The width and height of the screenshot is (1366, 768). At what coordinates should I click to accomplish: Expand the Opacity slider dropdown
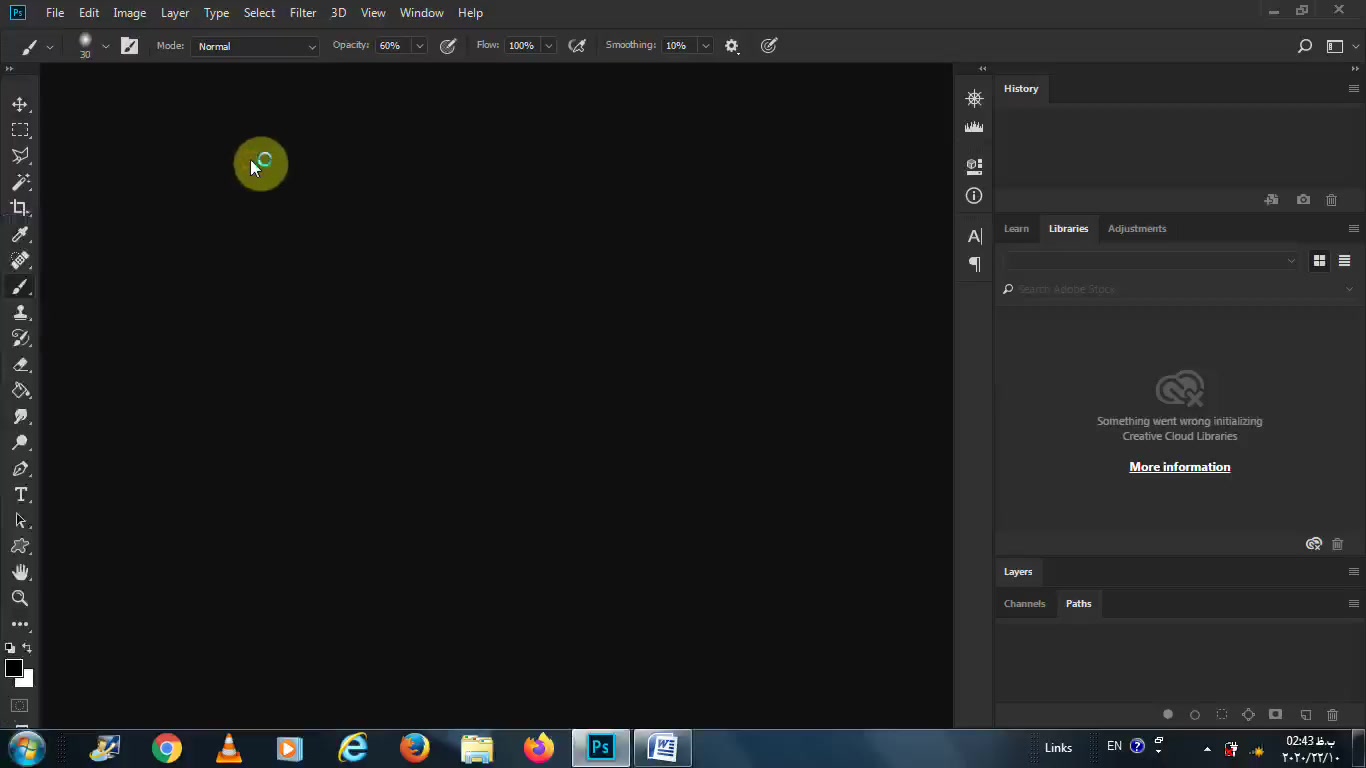419,46
